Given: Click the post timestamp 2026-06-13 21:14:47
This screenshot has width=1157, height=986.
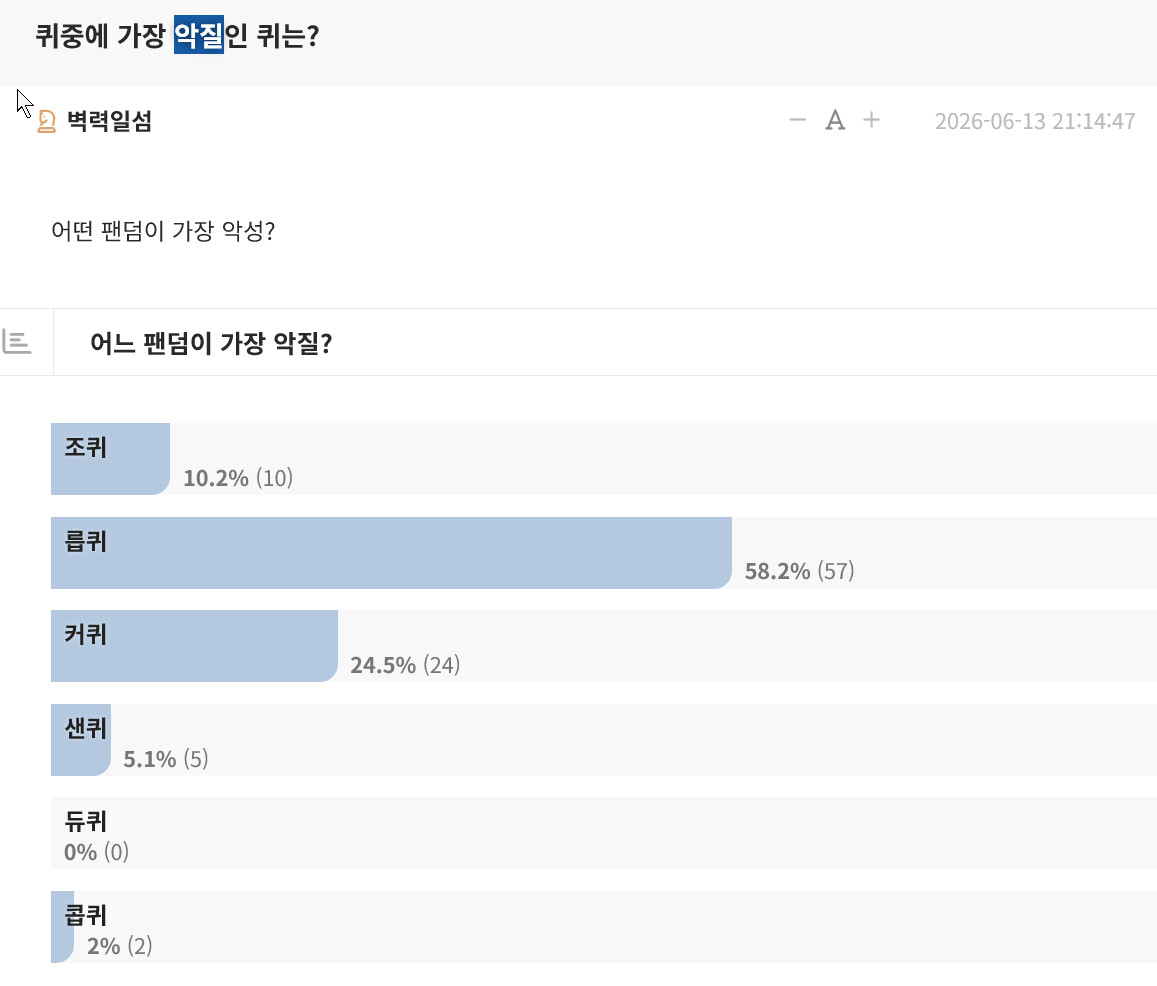Looking at the screenshot, I should tap(1035, 121).
